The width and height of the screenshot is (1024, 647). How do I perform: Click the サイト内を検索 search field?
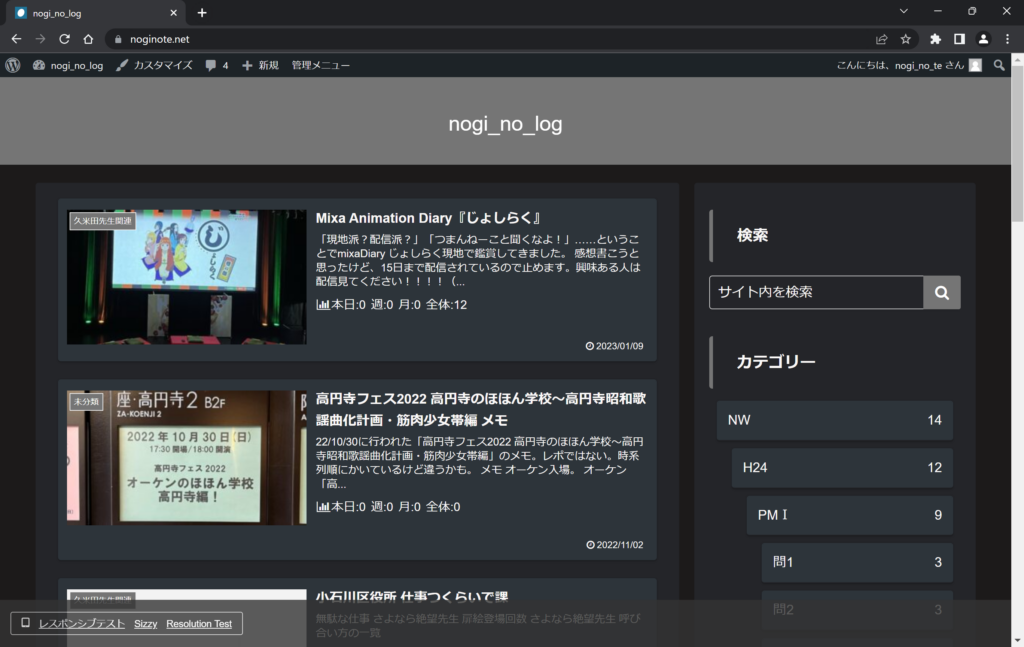click(816, 292)
